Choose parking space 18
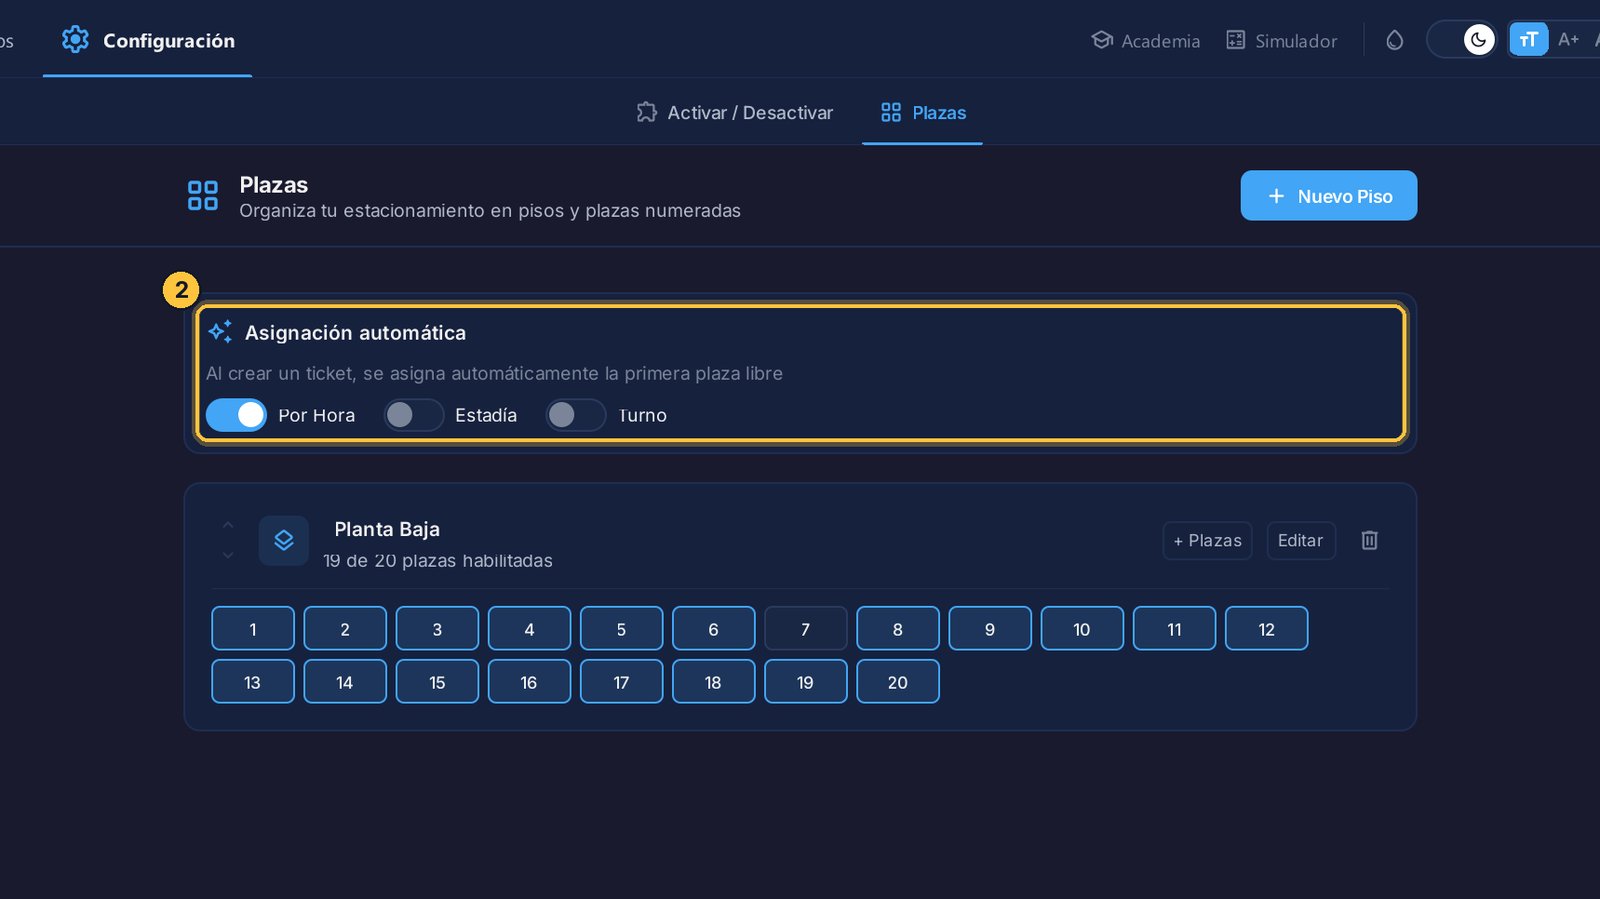Viewport: 1600px width, 899px height. [714, 682]
